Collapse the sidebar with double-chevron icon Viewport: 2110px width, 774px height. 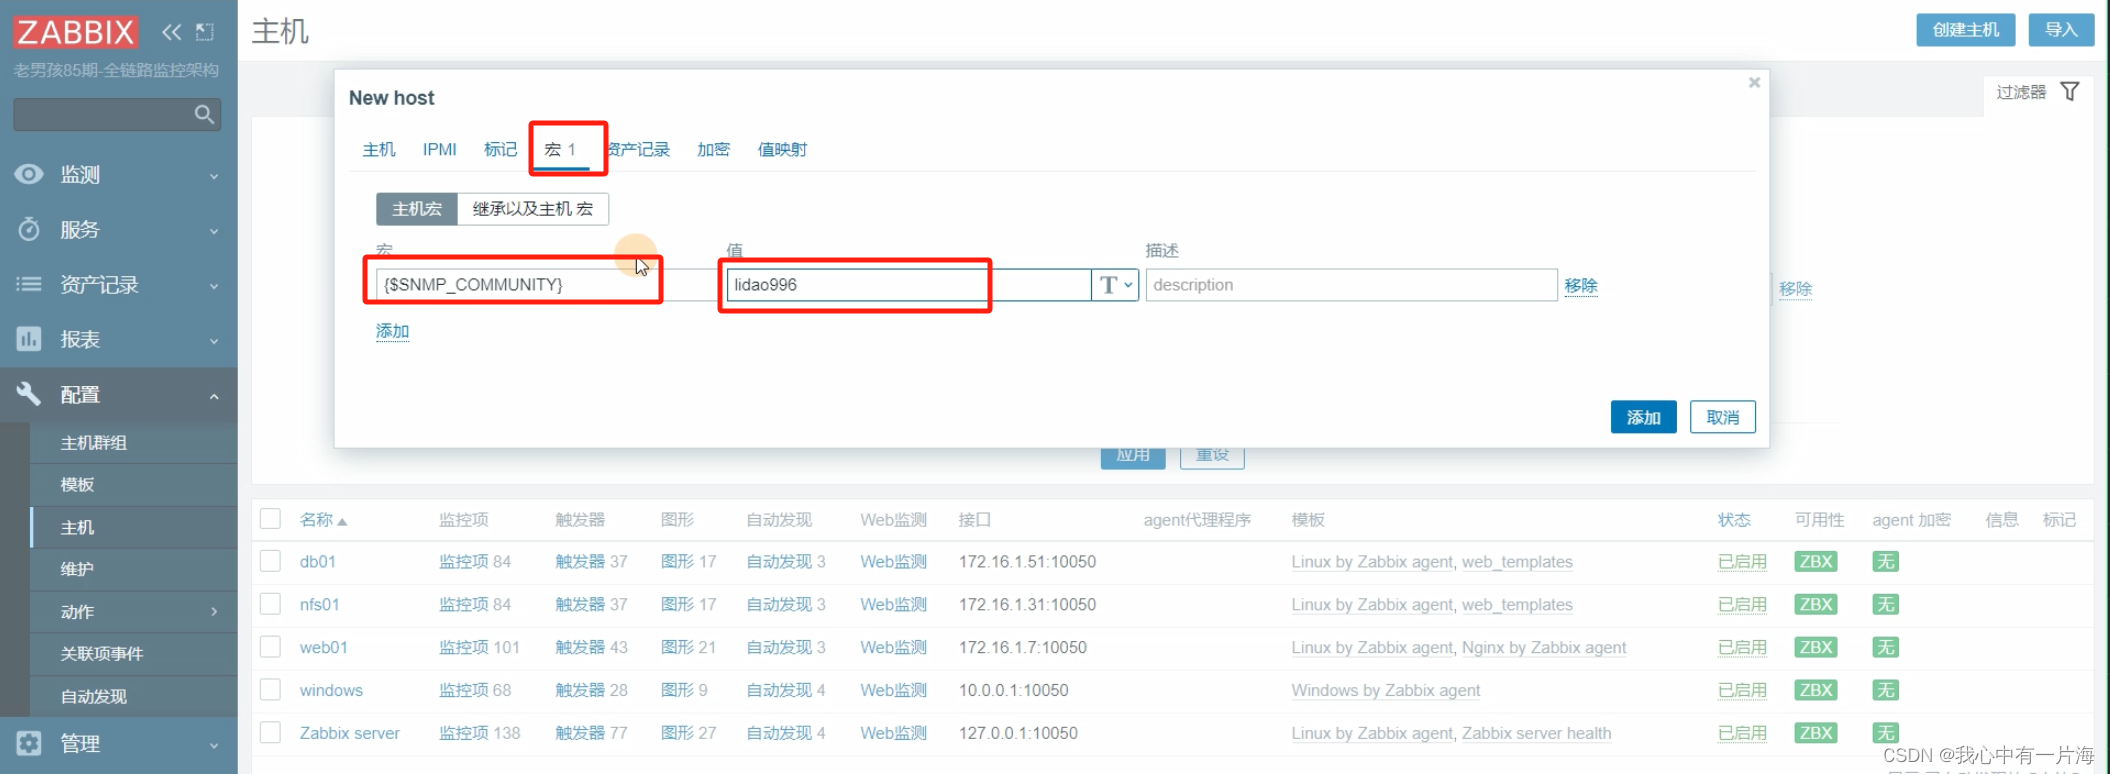(x=172, y=32)
